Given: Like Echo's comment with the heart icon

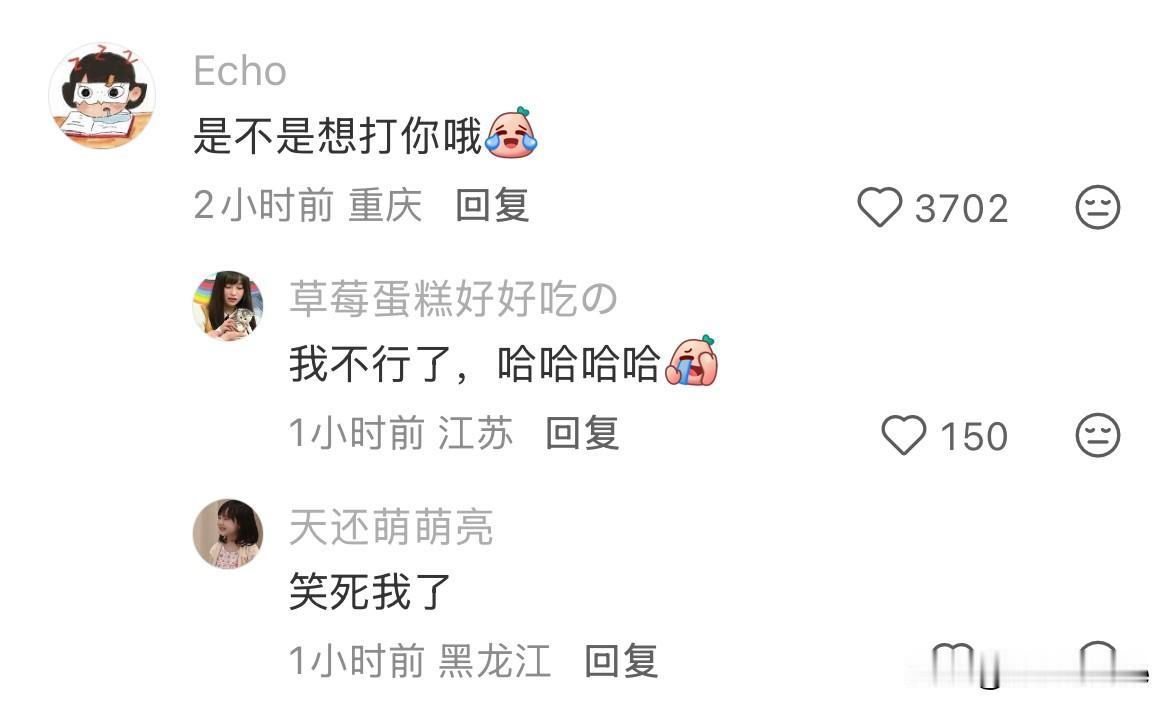Looking at the screenshot, I should click(x=880, y=207).
